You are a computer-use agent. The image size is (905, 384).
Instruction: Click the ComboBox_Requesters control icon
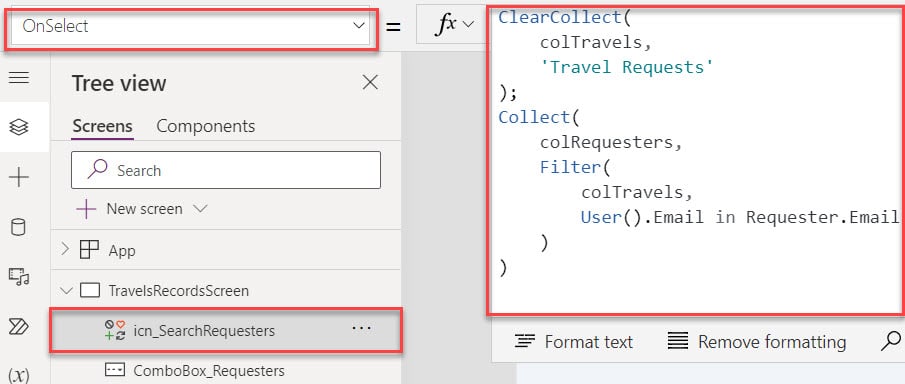pos(115,370)
